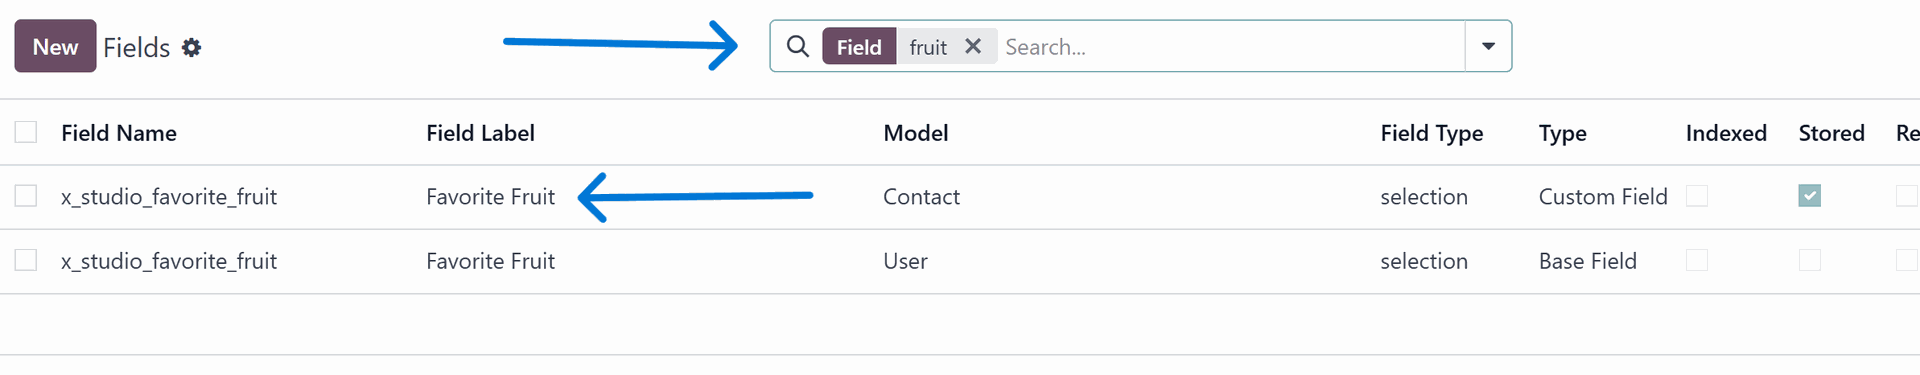The width and height of the screenshot is (1920, 375).
Task: Sort by Field Type column header
Action: pyautogui.click(x=1432, y=133)
